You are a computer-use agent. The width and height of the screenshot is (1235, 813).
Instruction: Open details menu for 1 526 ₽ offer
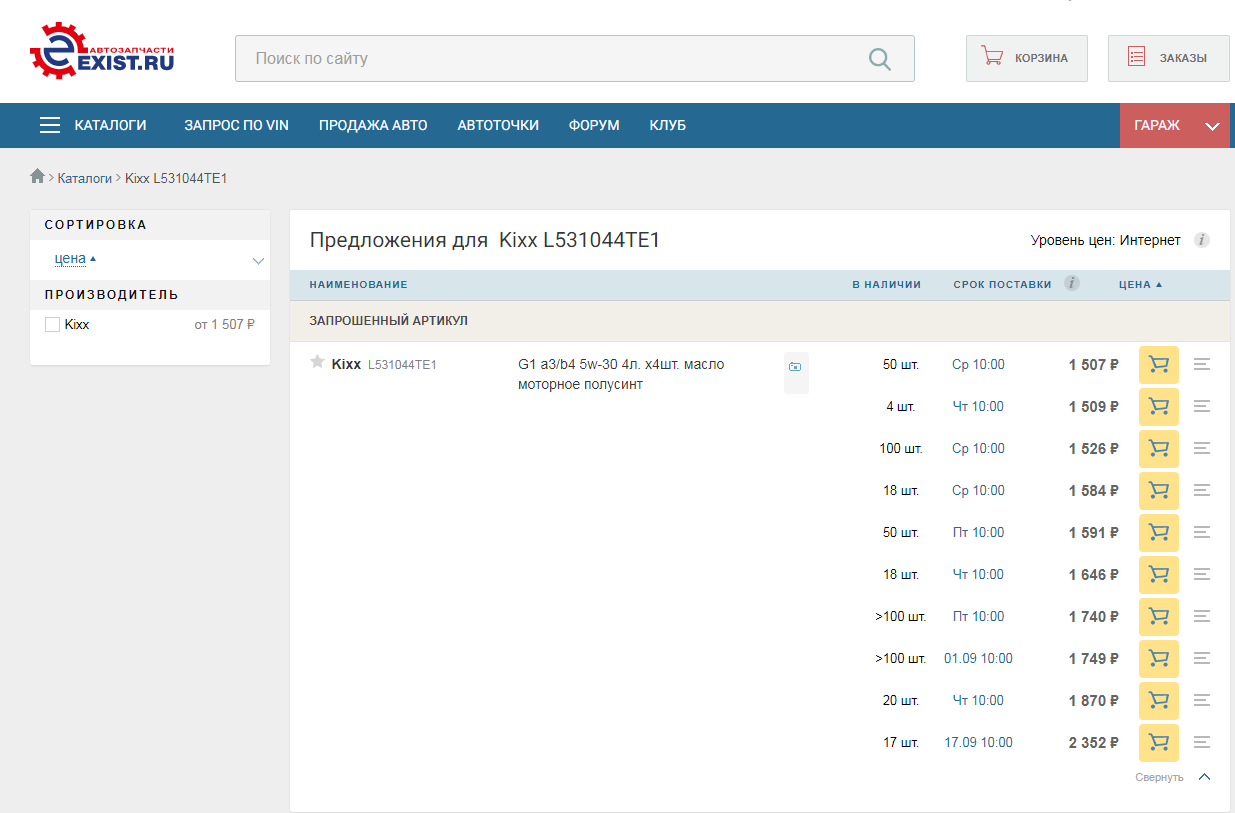click(x=1202, y=449)
